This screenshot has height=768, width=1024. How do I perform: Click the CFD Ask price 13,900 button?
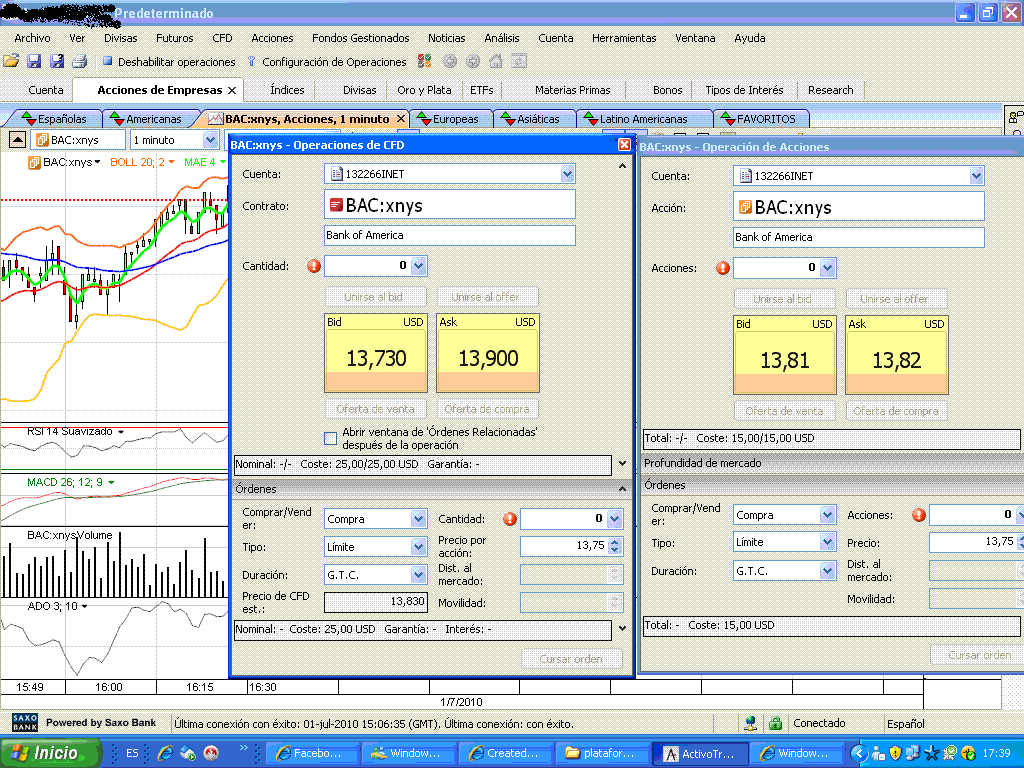488,358
